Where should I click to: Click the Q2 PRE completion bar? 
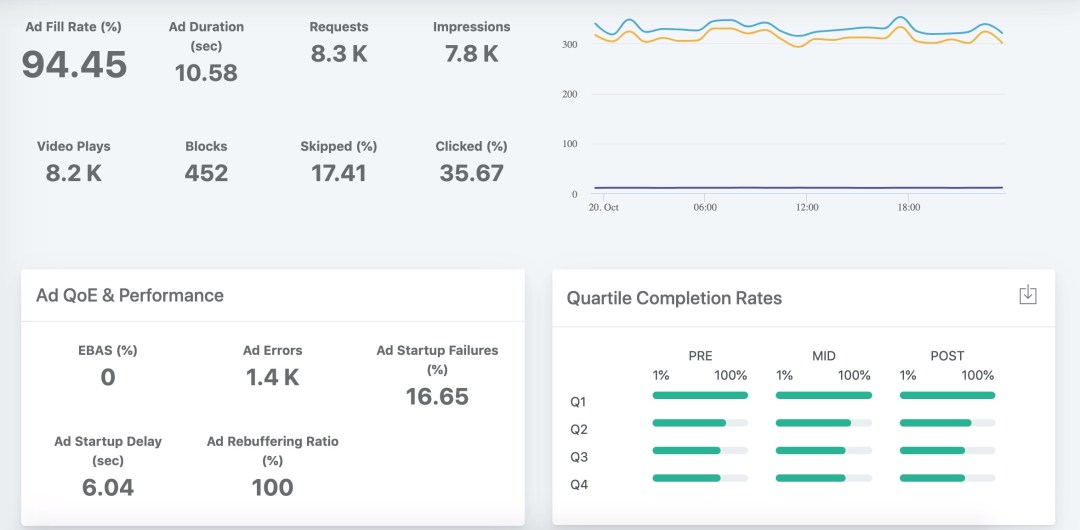[700, 422]
